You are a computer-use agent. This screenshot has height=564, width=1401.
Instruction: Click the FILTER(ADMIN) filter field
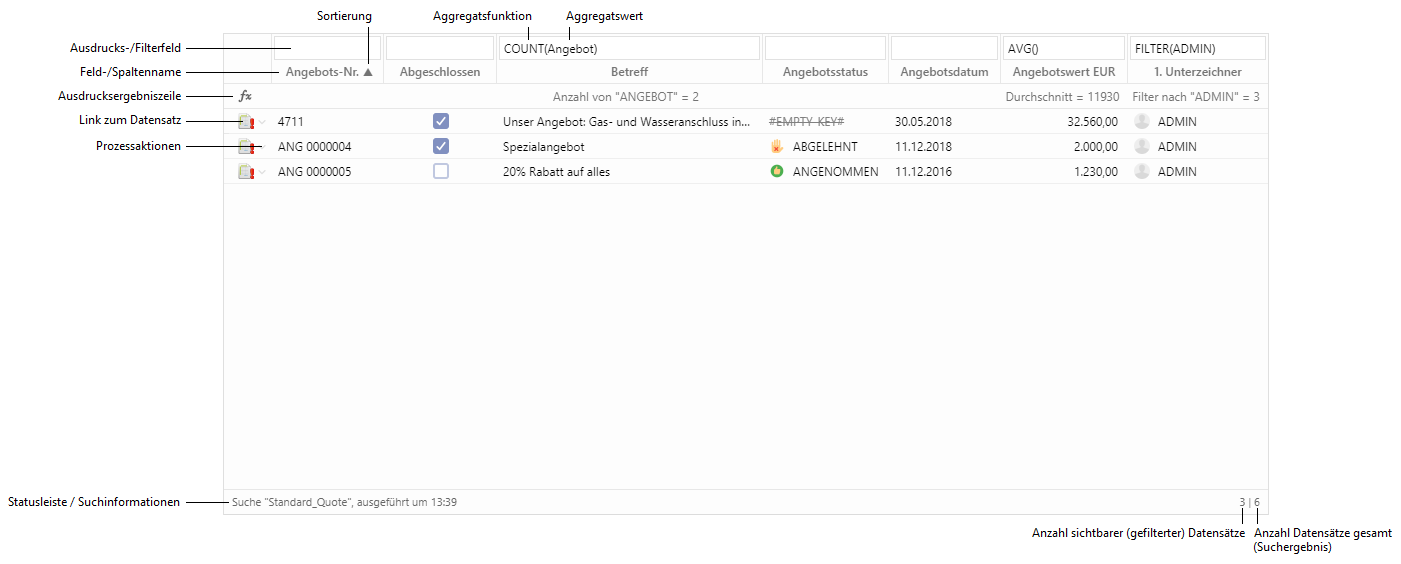[1196, 48]
